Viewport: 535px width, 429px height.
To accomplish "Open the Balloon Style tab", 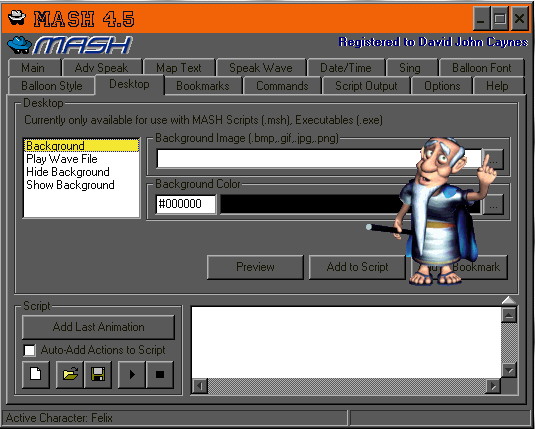I will click(x=52, y=86).
